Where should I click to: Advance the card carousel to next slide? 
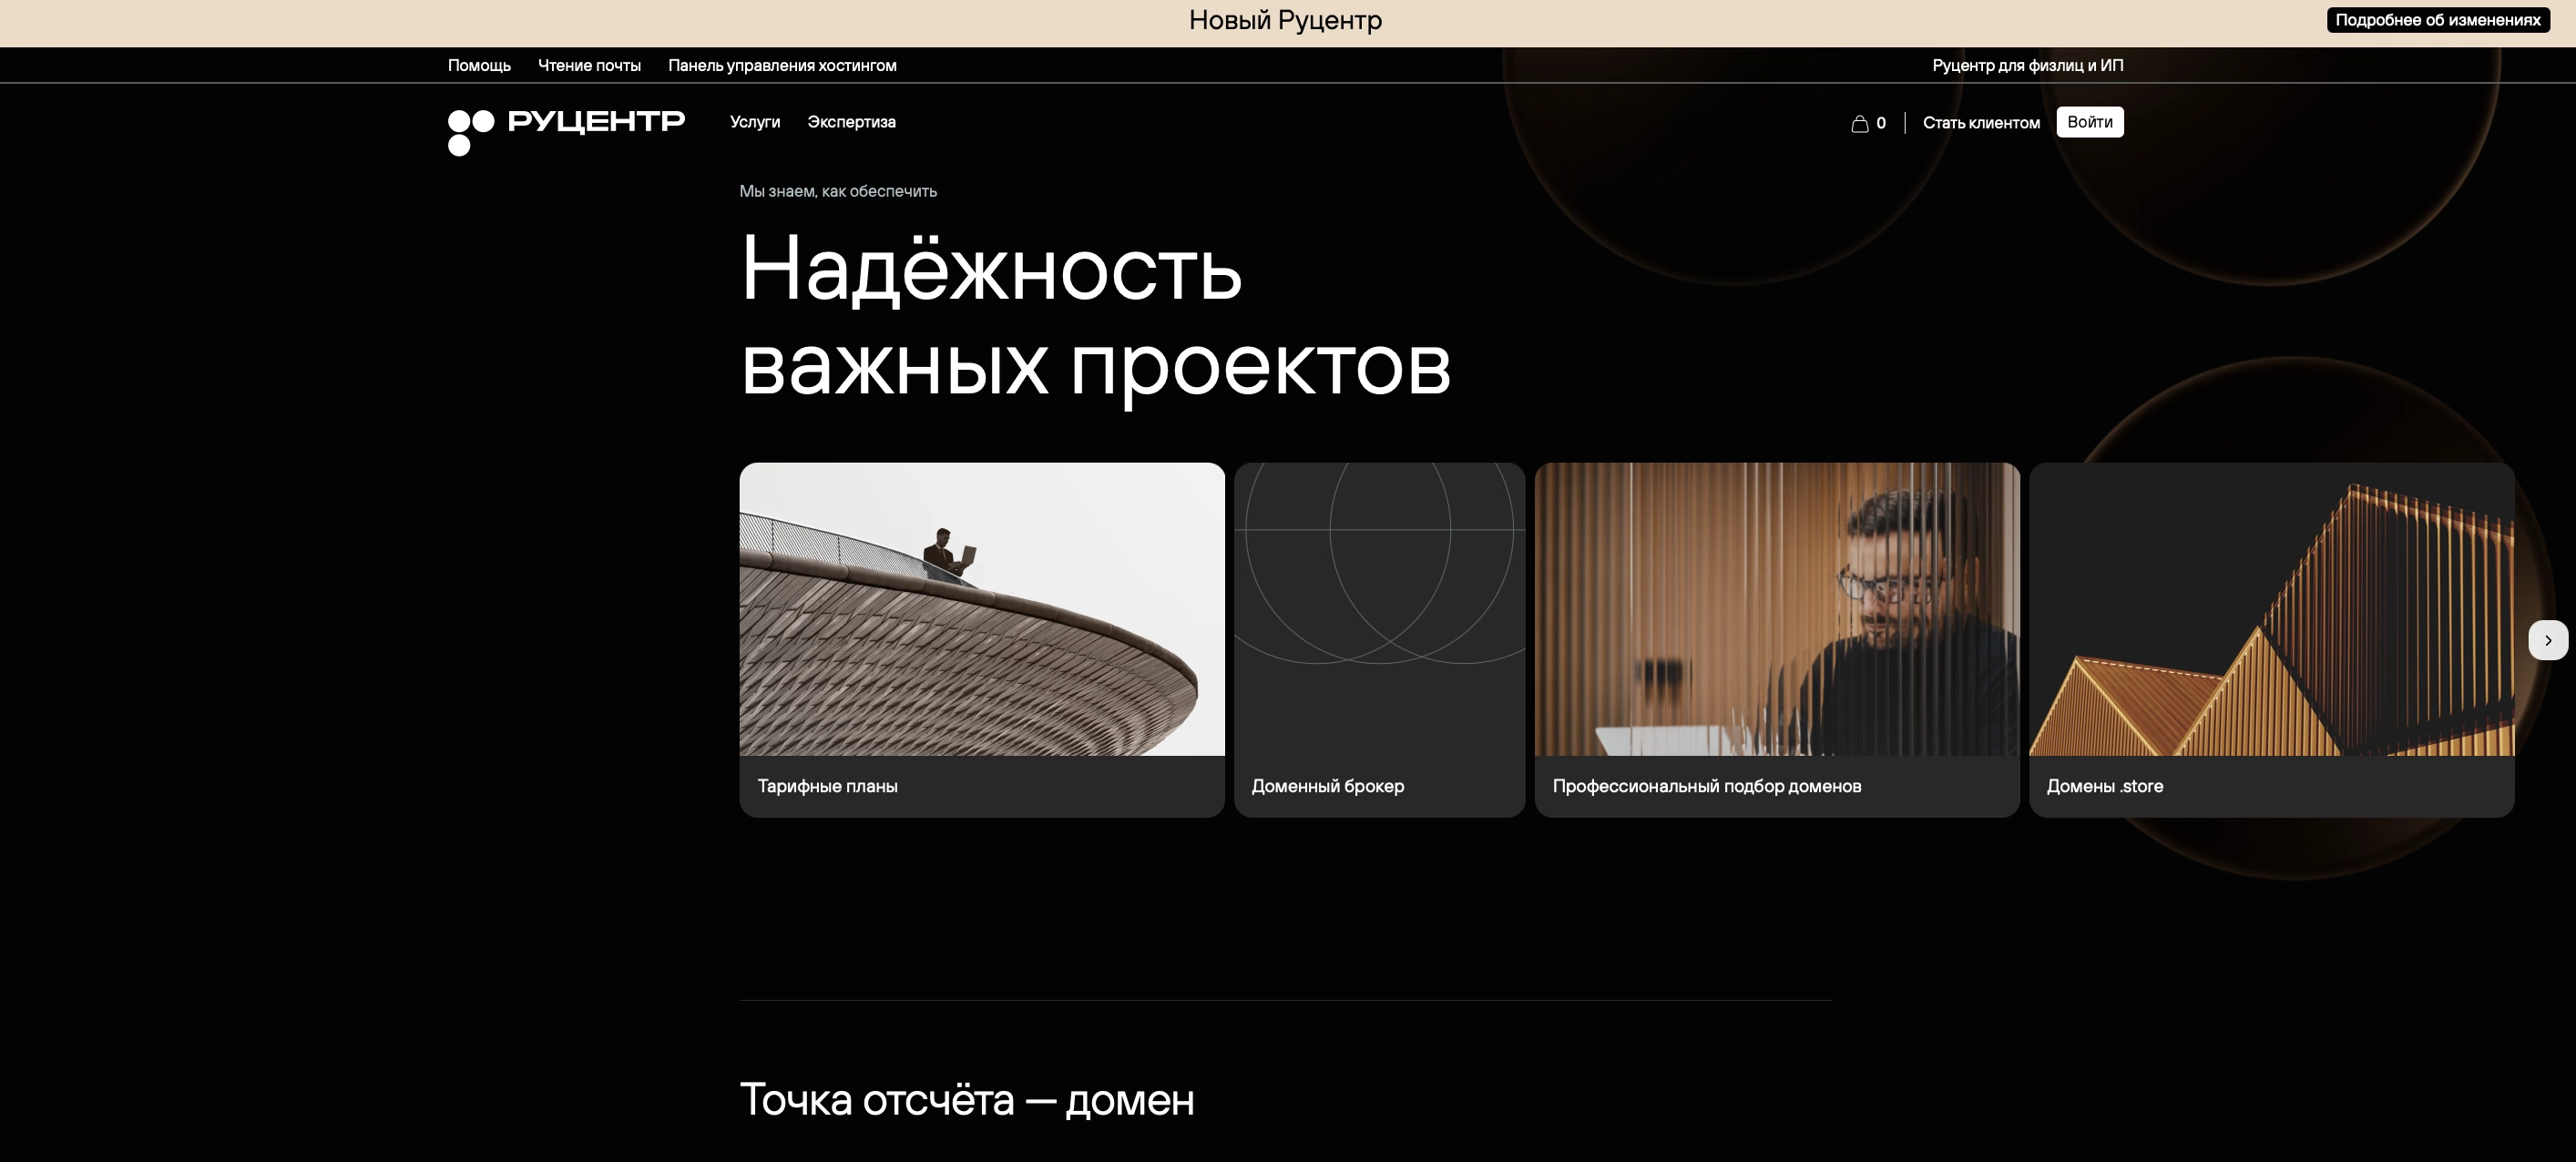(x=2548, y=640)
